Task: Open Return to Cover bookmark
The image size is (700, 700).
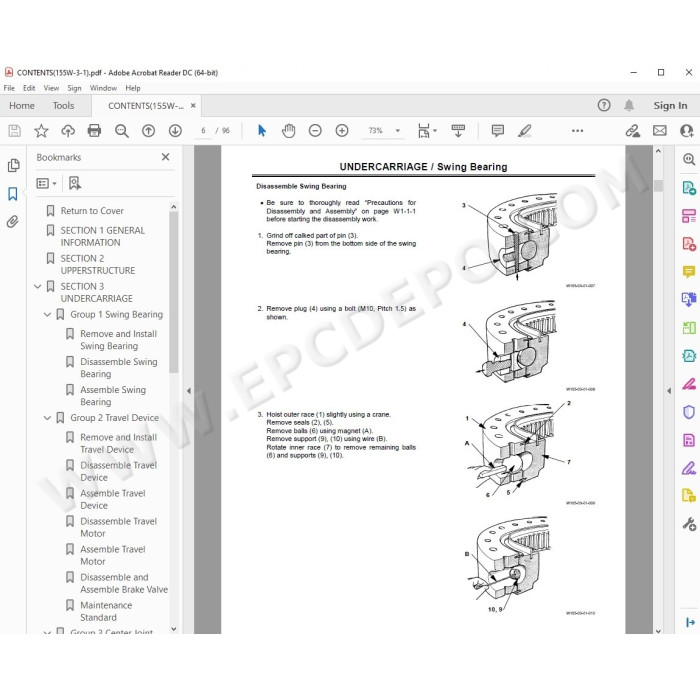Action: 92,211
